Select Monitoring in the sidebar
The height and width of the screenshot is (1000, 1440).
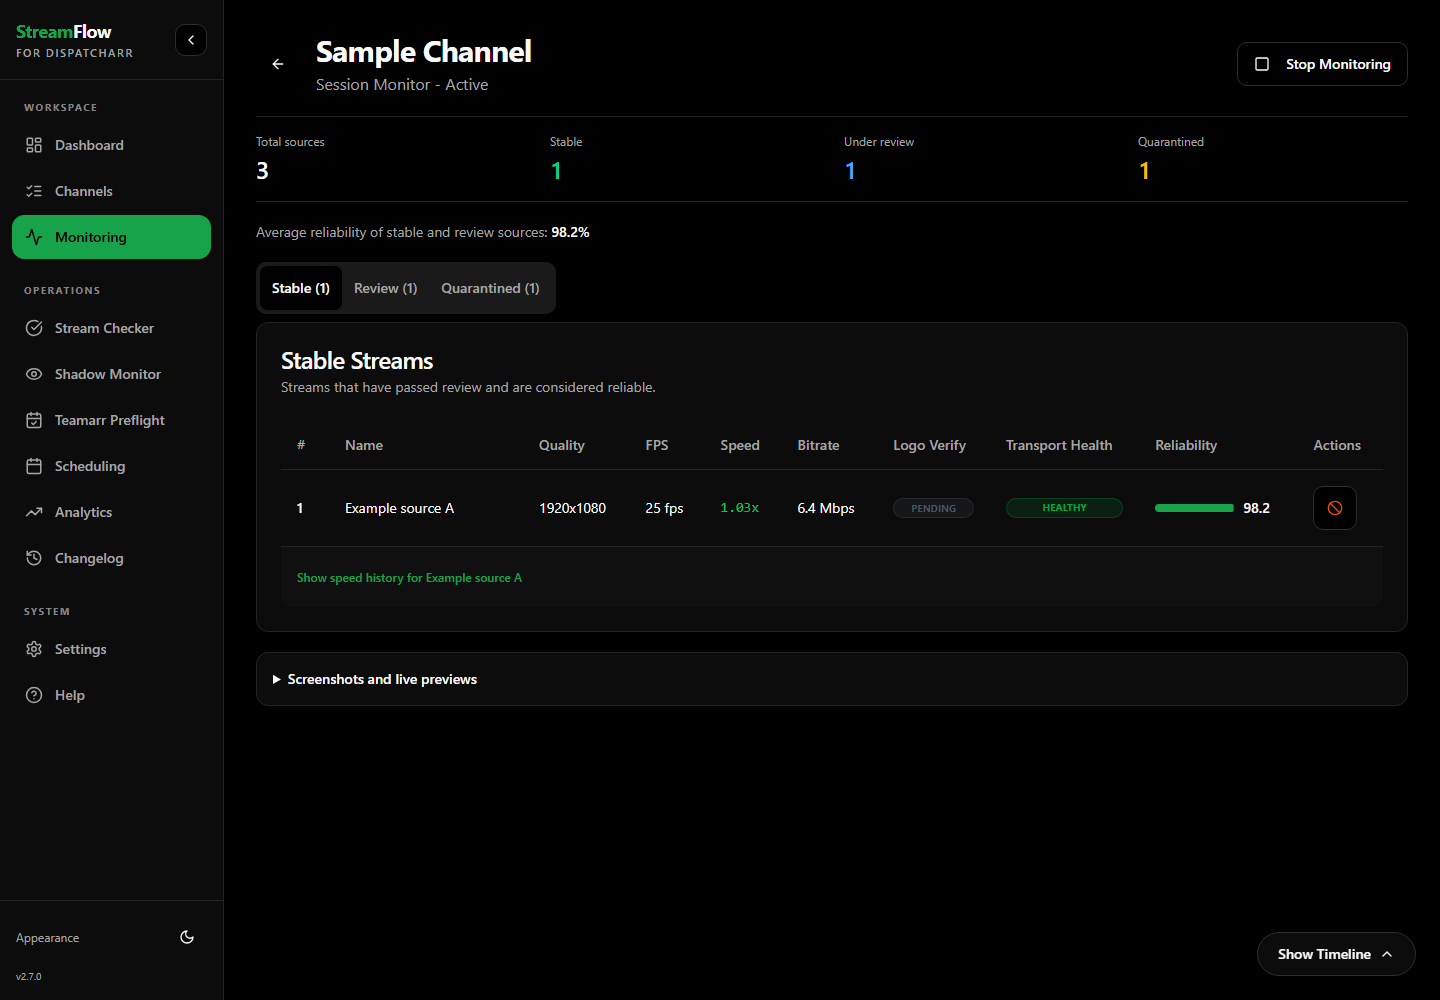(111, 237)
